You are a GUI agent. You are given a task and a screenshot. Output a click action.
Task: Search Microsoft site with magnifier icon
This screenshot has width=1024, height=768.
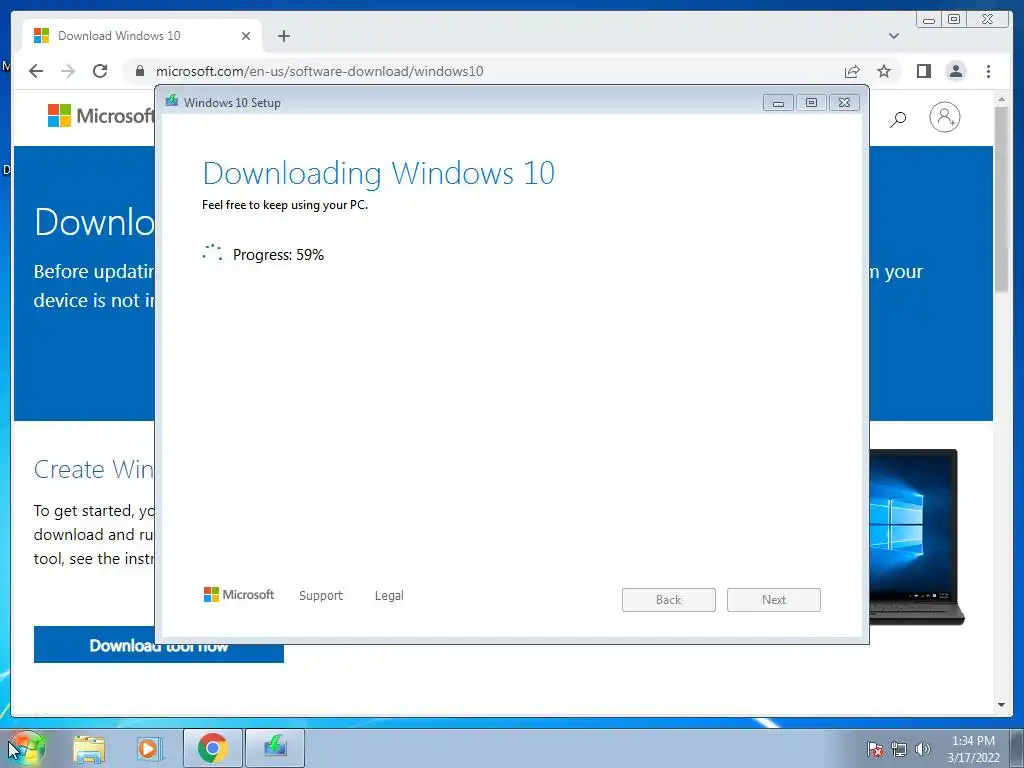click(898, 118)
